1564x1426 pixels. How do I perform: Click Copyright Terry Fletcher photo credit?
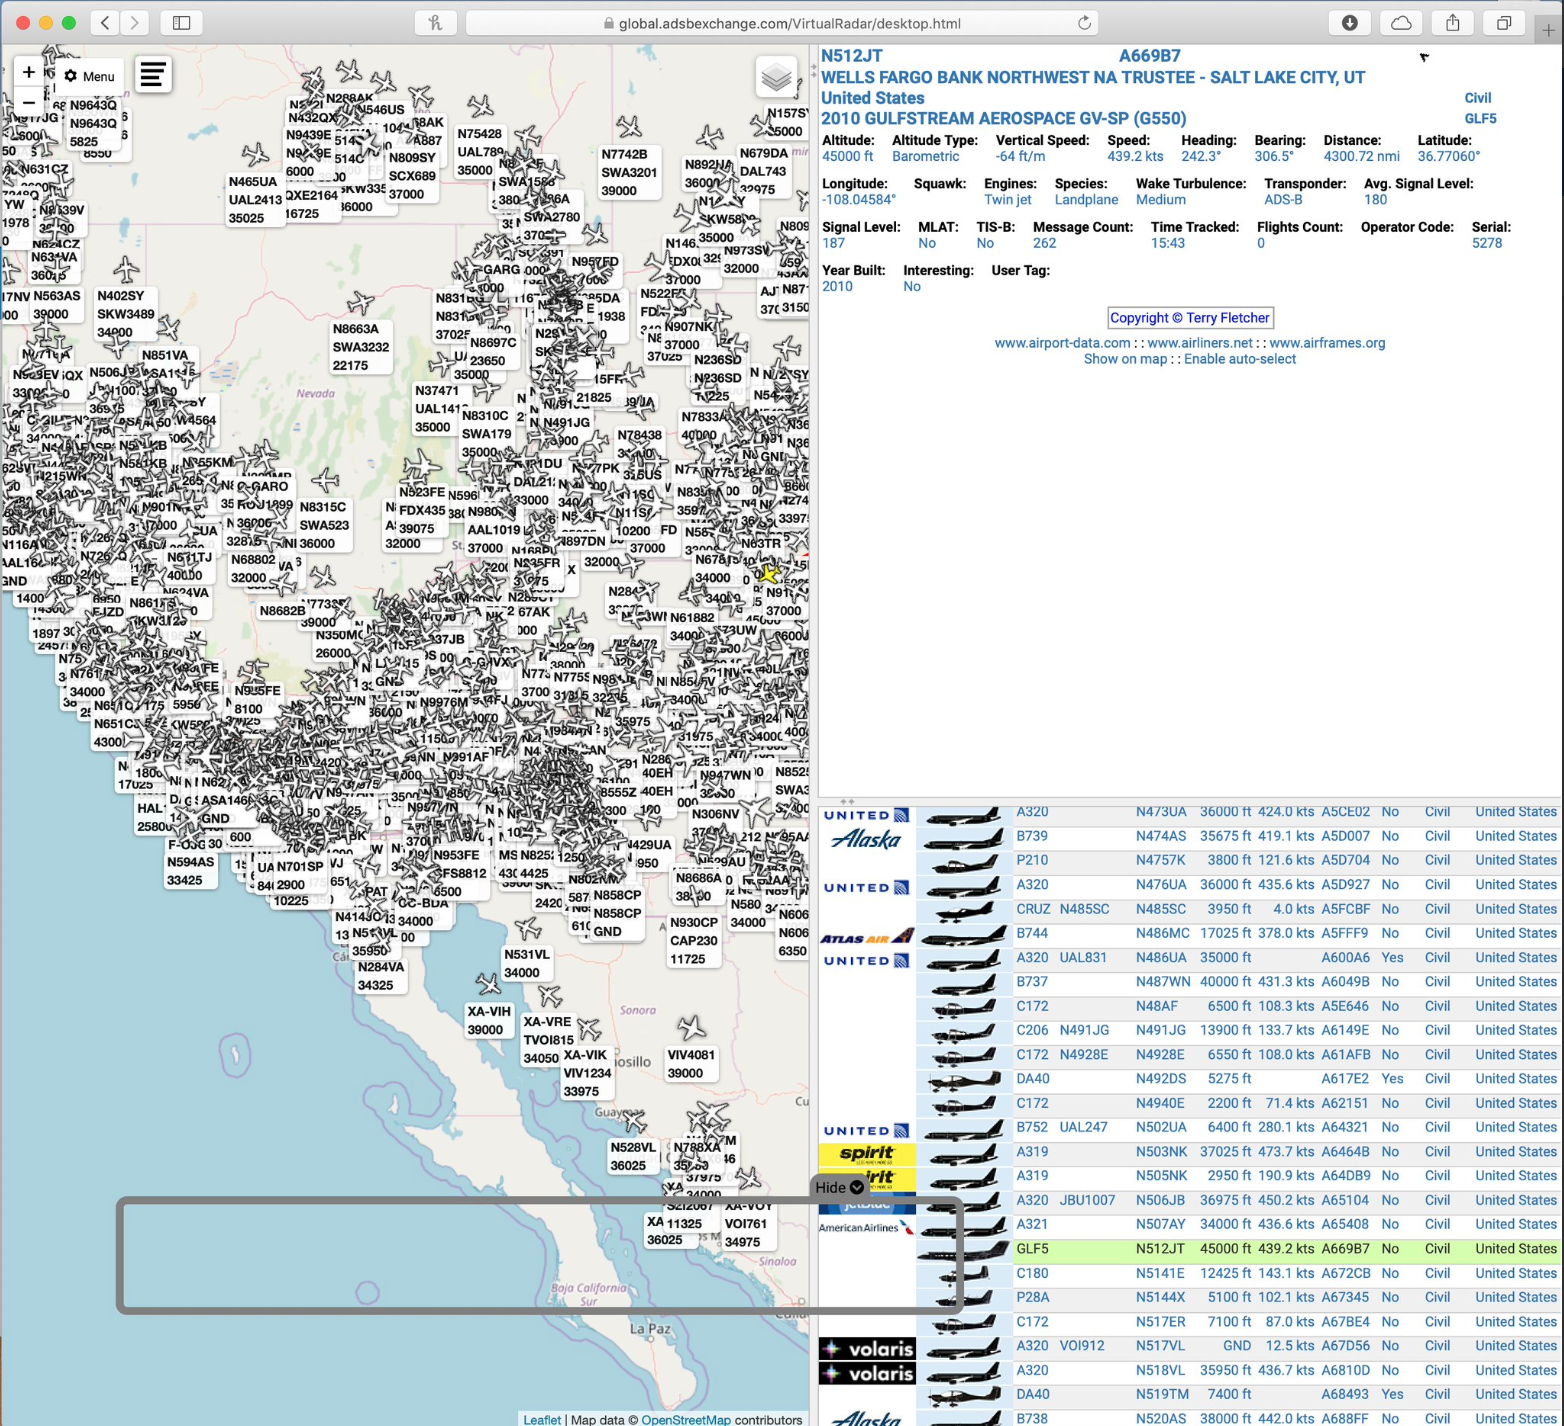(1190, 318)
